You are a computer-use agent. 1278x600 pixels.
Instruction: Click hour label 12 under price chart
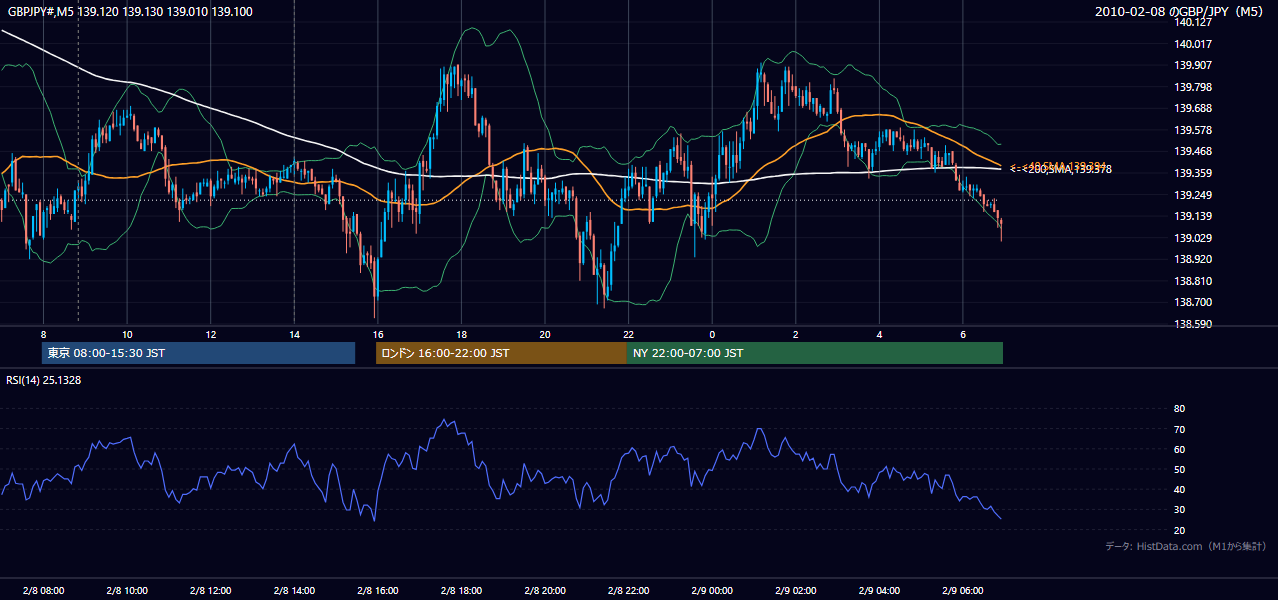point(210,334)
